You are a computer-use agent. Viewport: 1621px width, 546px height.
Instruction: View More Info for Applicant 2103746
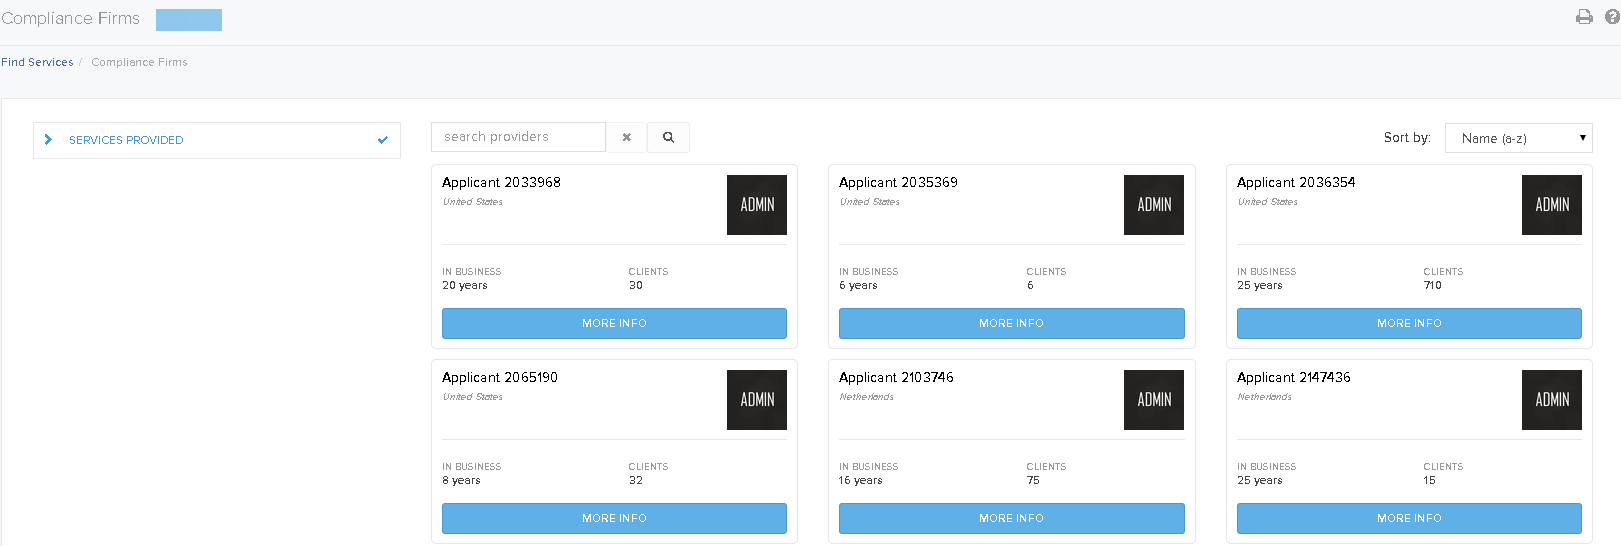tap(1011, 518)
